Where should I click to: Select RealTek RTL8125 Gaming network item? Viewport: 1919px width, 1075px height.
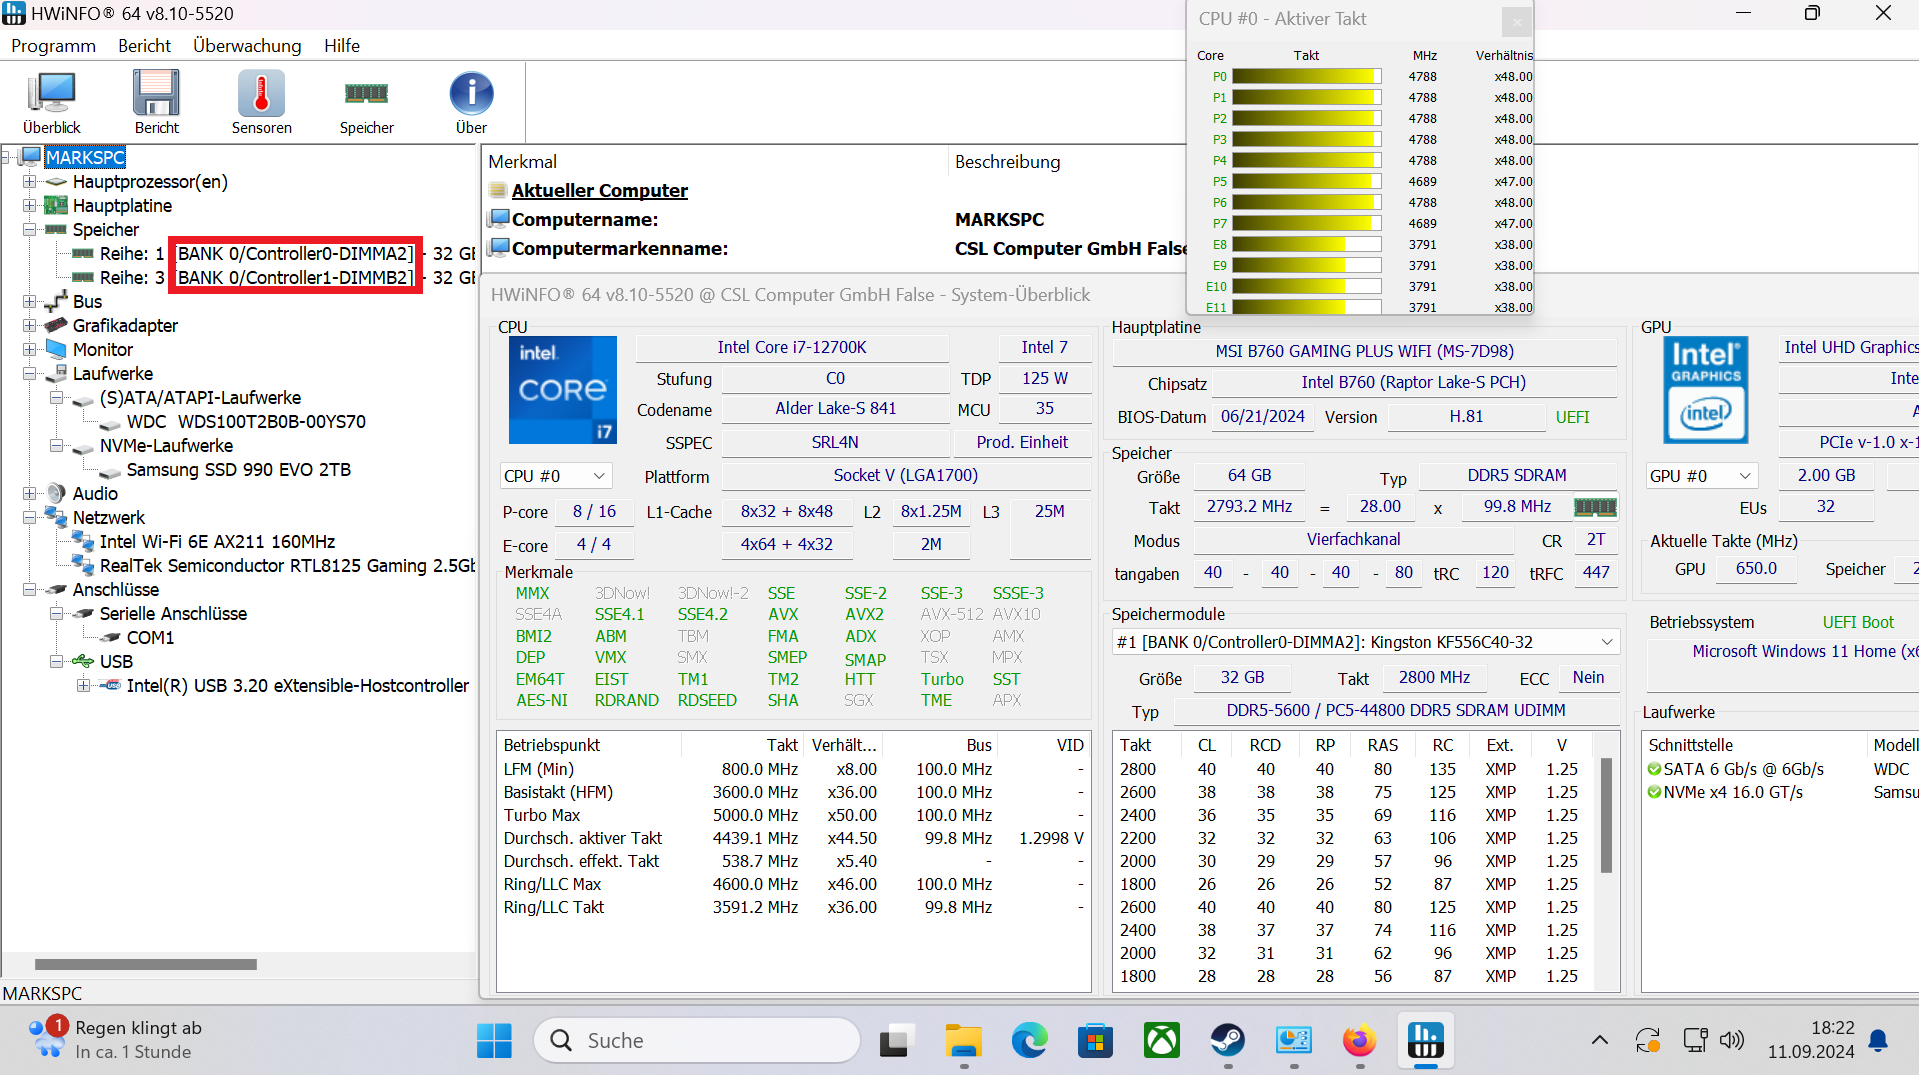[287, 566]
